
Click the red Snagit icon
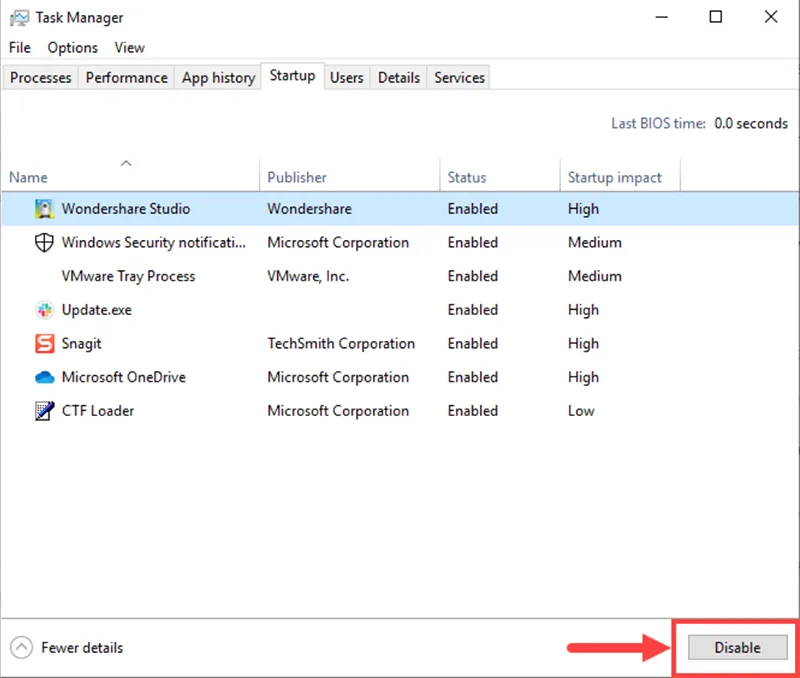coord(44,343)
